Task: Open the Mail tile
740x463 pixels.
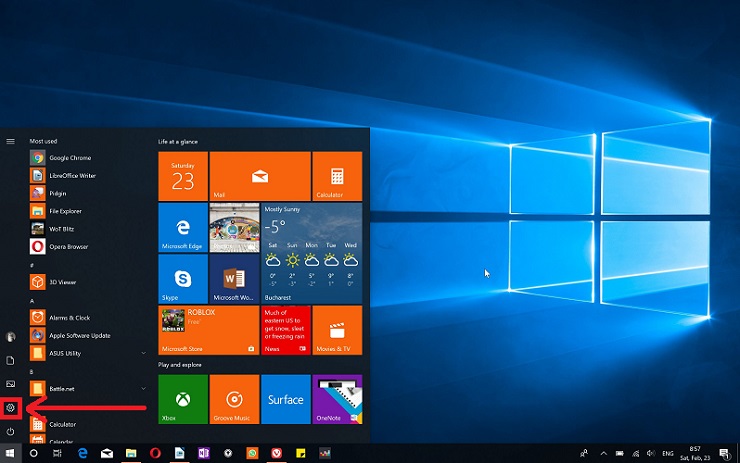Action: coord(260,176)
